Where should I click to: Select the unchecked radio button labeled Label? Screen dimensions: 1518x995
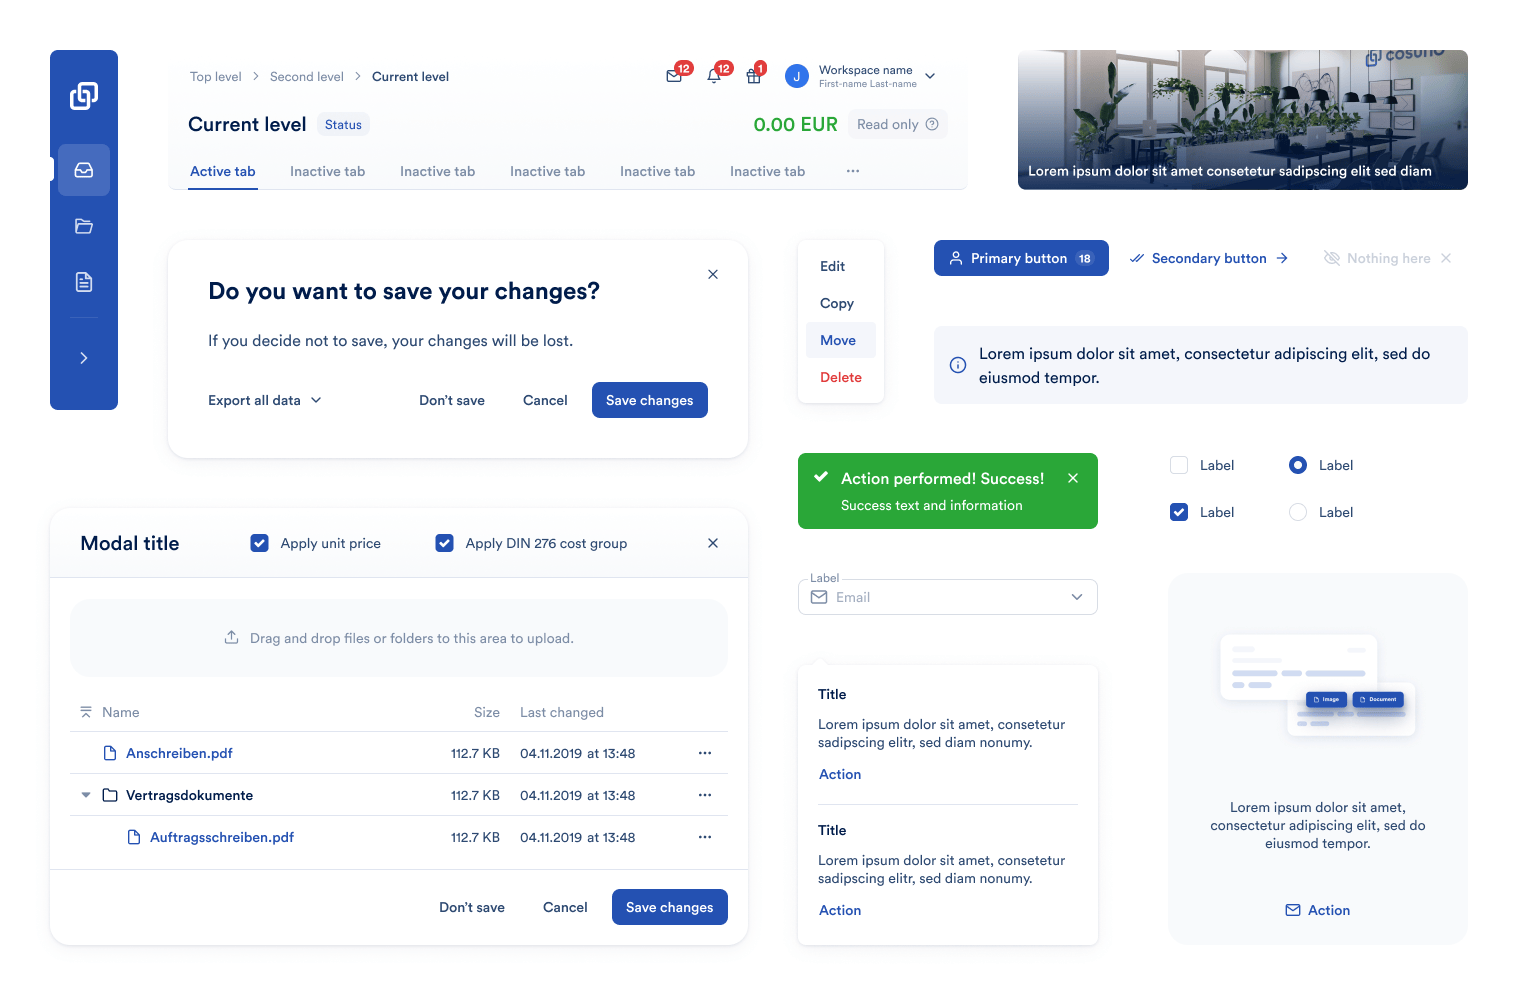[1297, 511]
